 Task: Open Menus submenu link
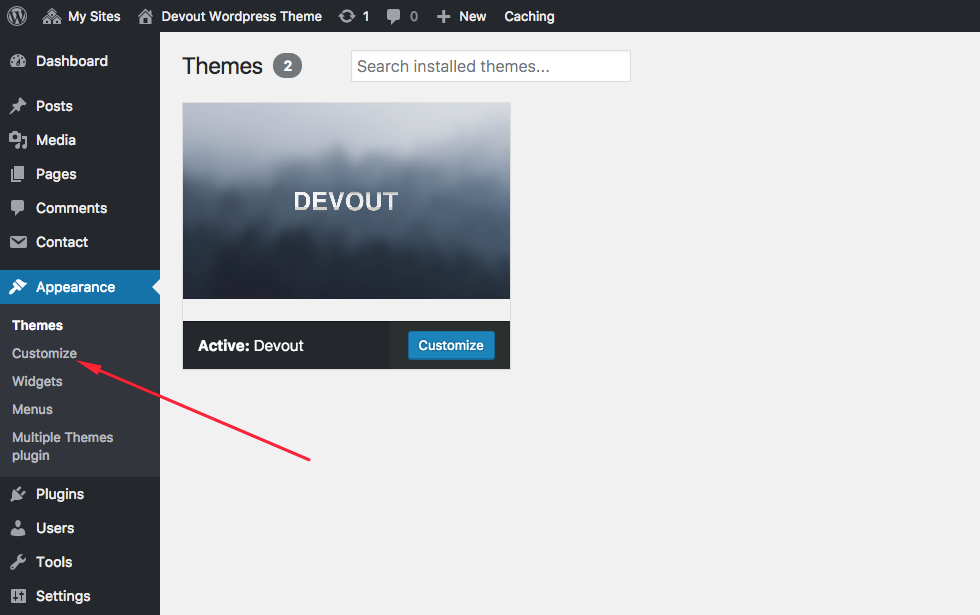[32, 409]
